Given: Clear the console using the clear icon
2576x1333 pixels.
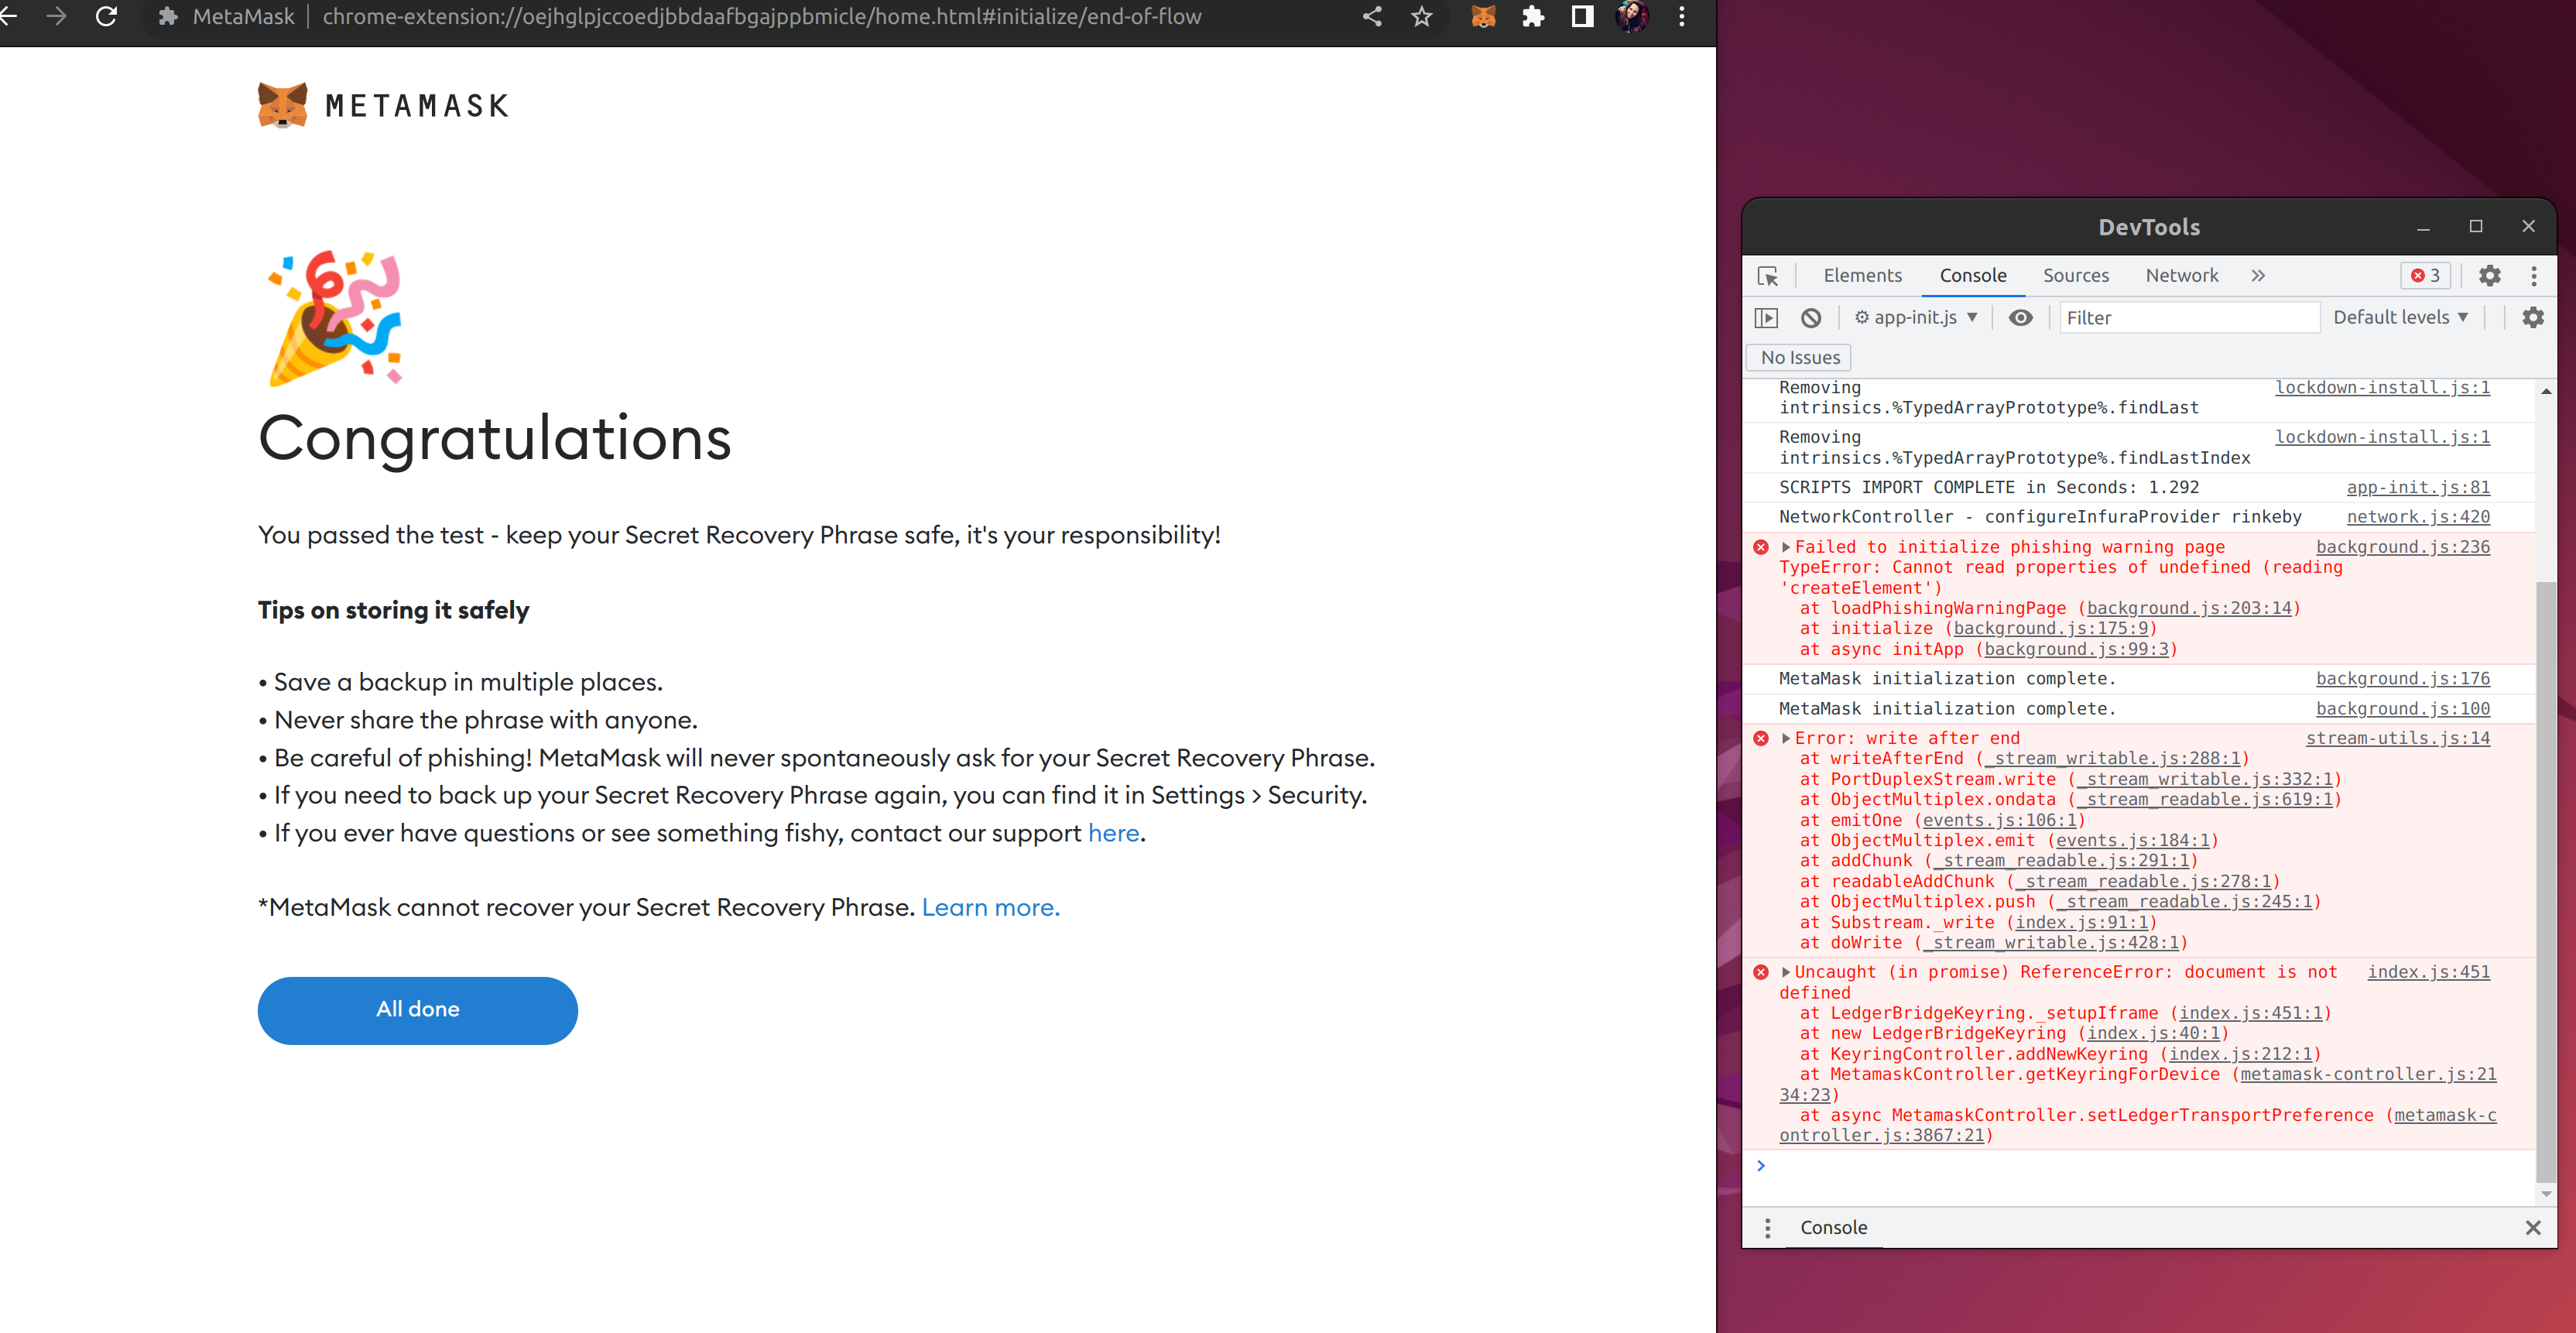Looking at the screenshot, I should point(1811,317).
